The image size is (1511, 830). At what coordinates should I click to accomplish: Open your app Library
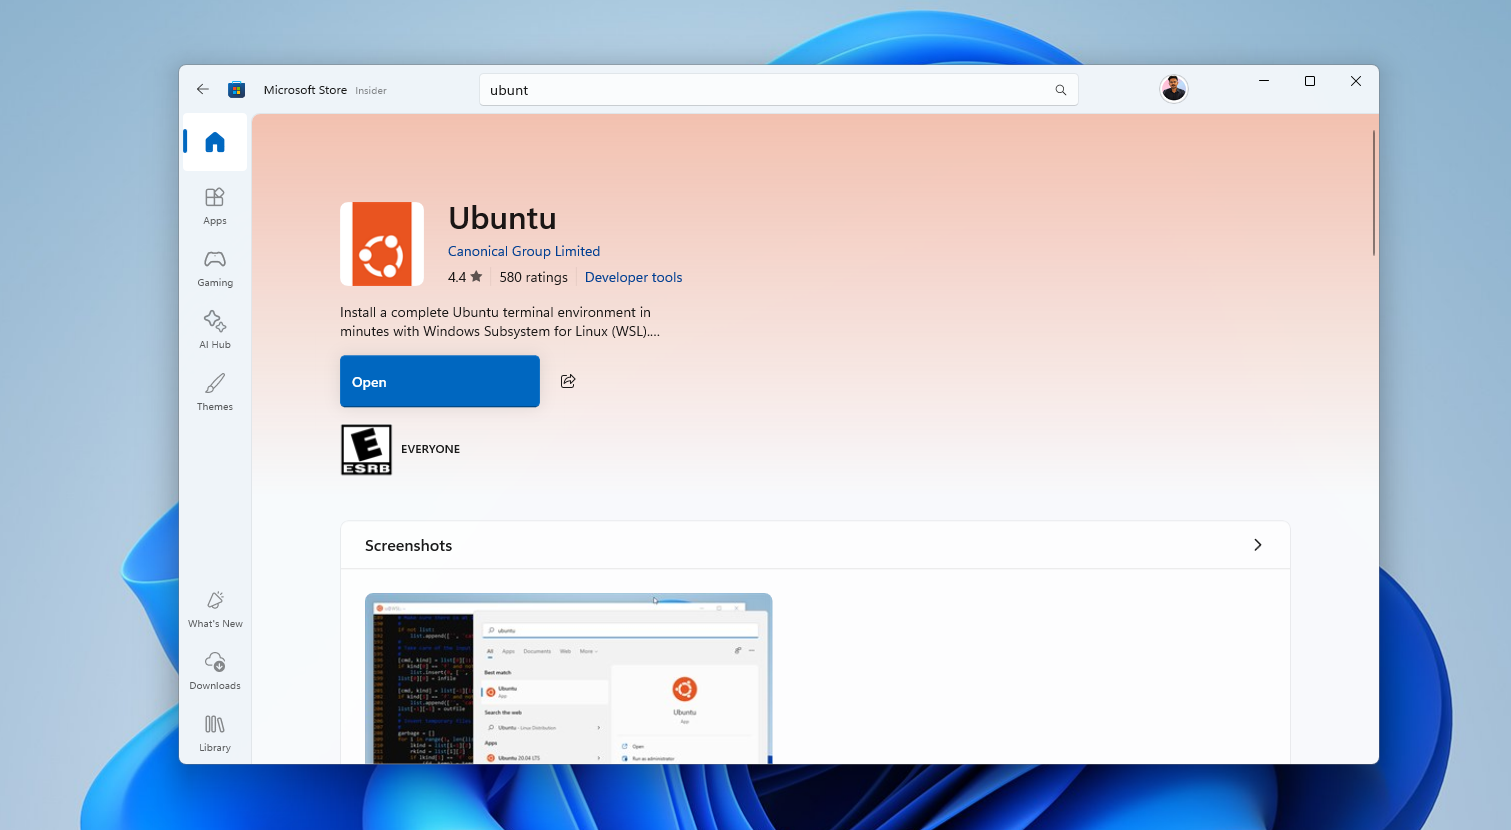point(214,732)
